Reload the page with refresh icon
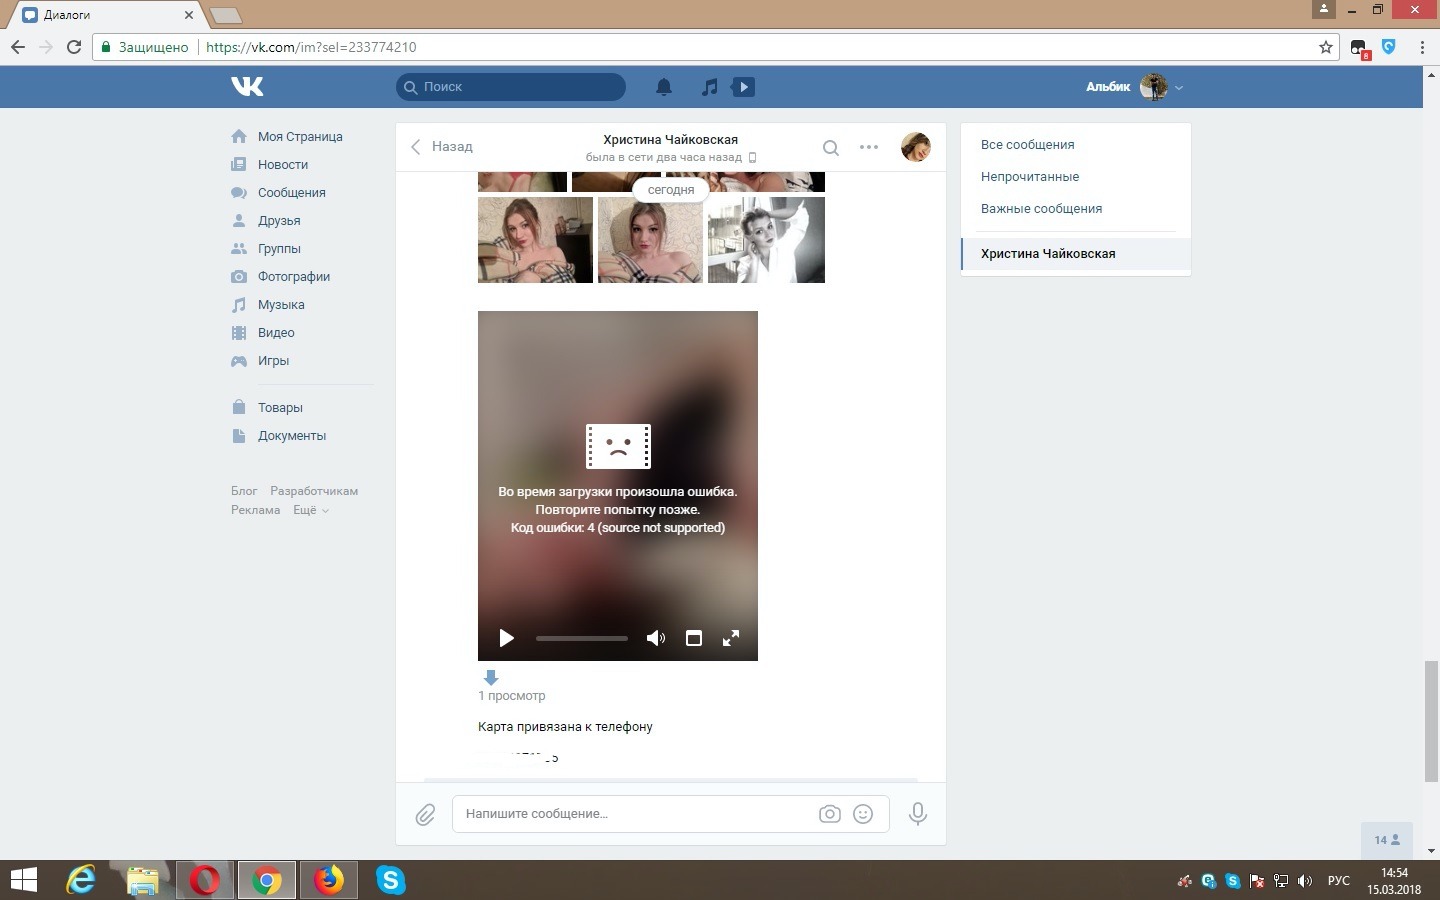 pyautogui.click(x=73, y=47)
